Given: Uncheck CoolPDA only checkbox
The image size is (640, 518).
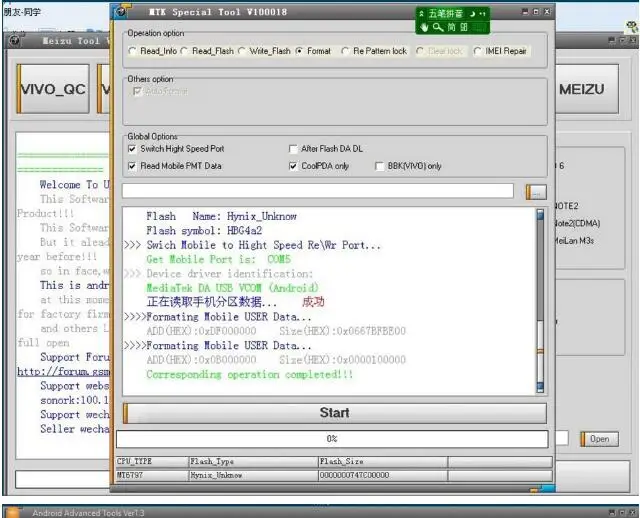Looking at the screenshot, I should (x=319, y=166).
